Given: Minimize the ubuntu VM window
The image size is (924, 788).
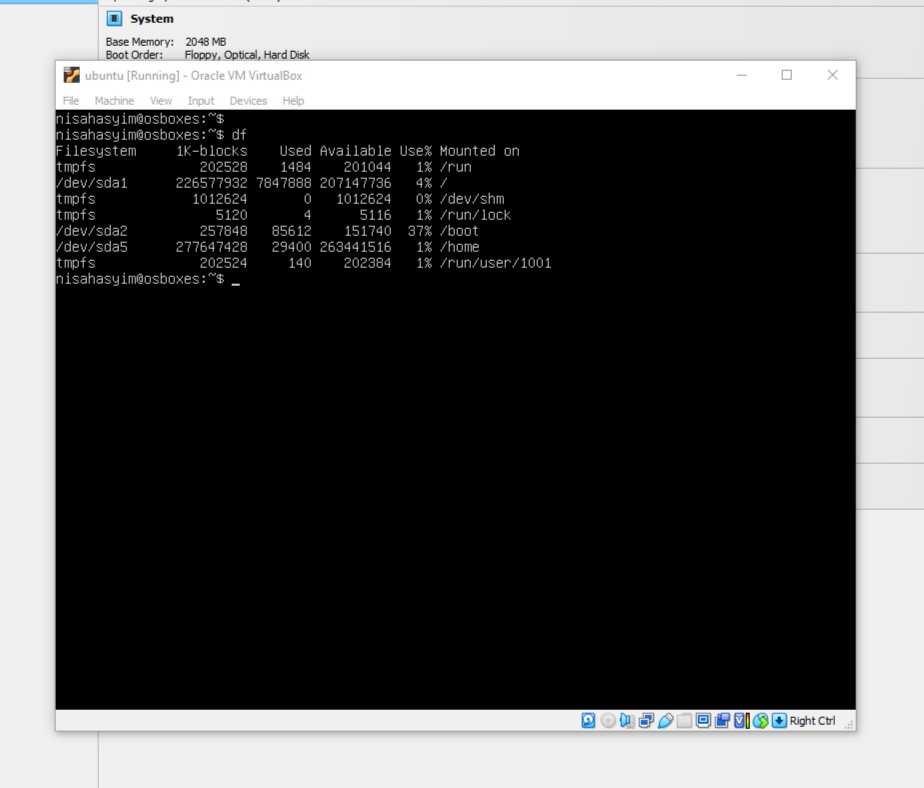Looking at the screenshot, I should (742, 75).
